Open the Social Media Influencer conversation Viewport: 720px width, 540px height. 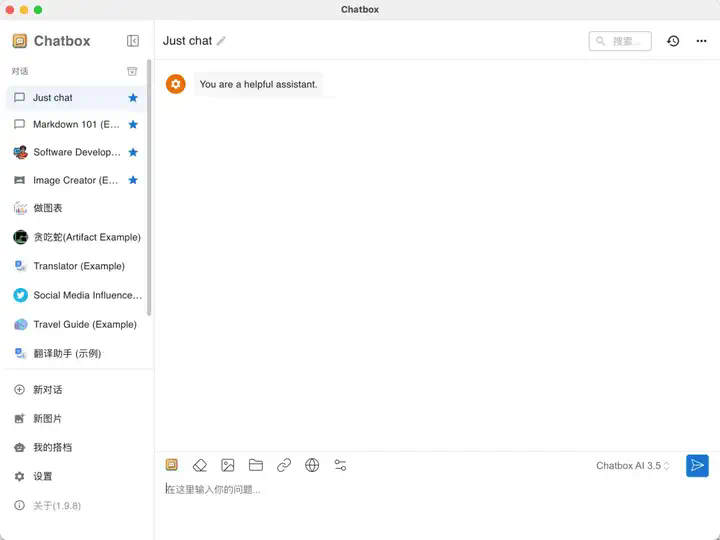coord(76,295)
